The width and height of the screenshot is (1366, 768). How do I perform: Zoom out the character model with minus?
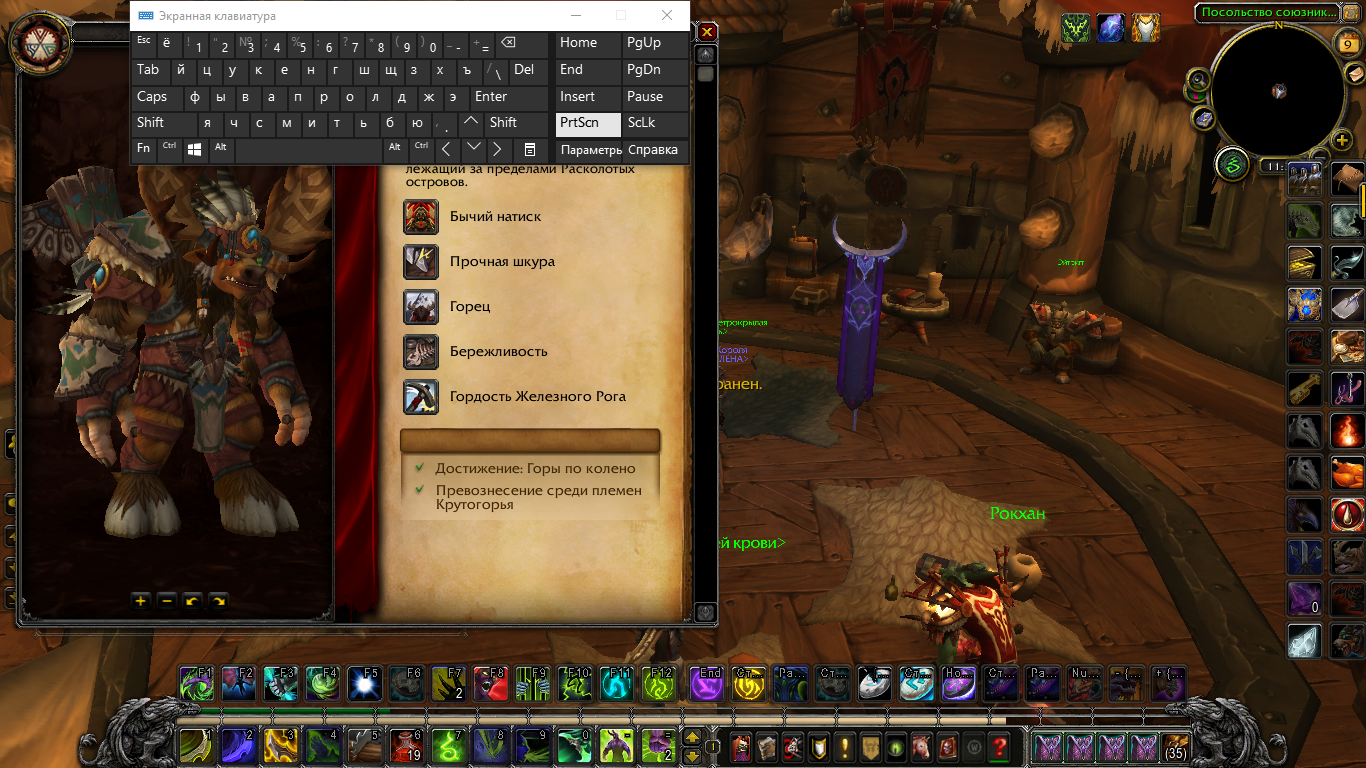click(x=166, y=601)
